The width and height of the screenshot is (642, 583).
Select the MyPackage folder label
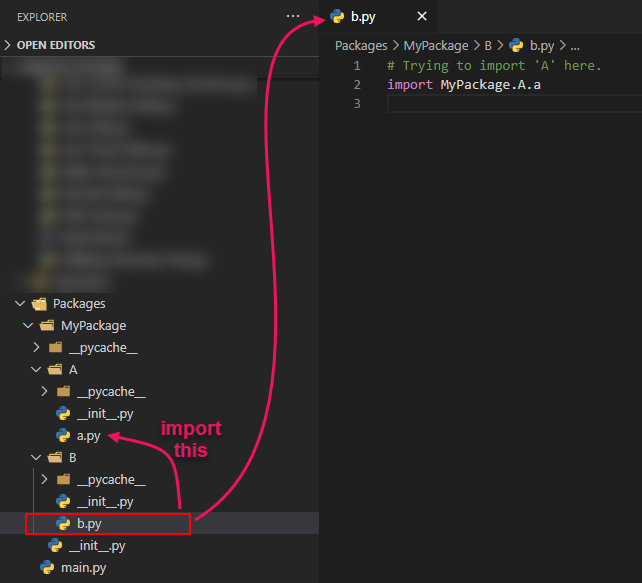tap(93, 326)
